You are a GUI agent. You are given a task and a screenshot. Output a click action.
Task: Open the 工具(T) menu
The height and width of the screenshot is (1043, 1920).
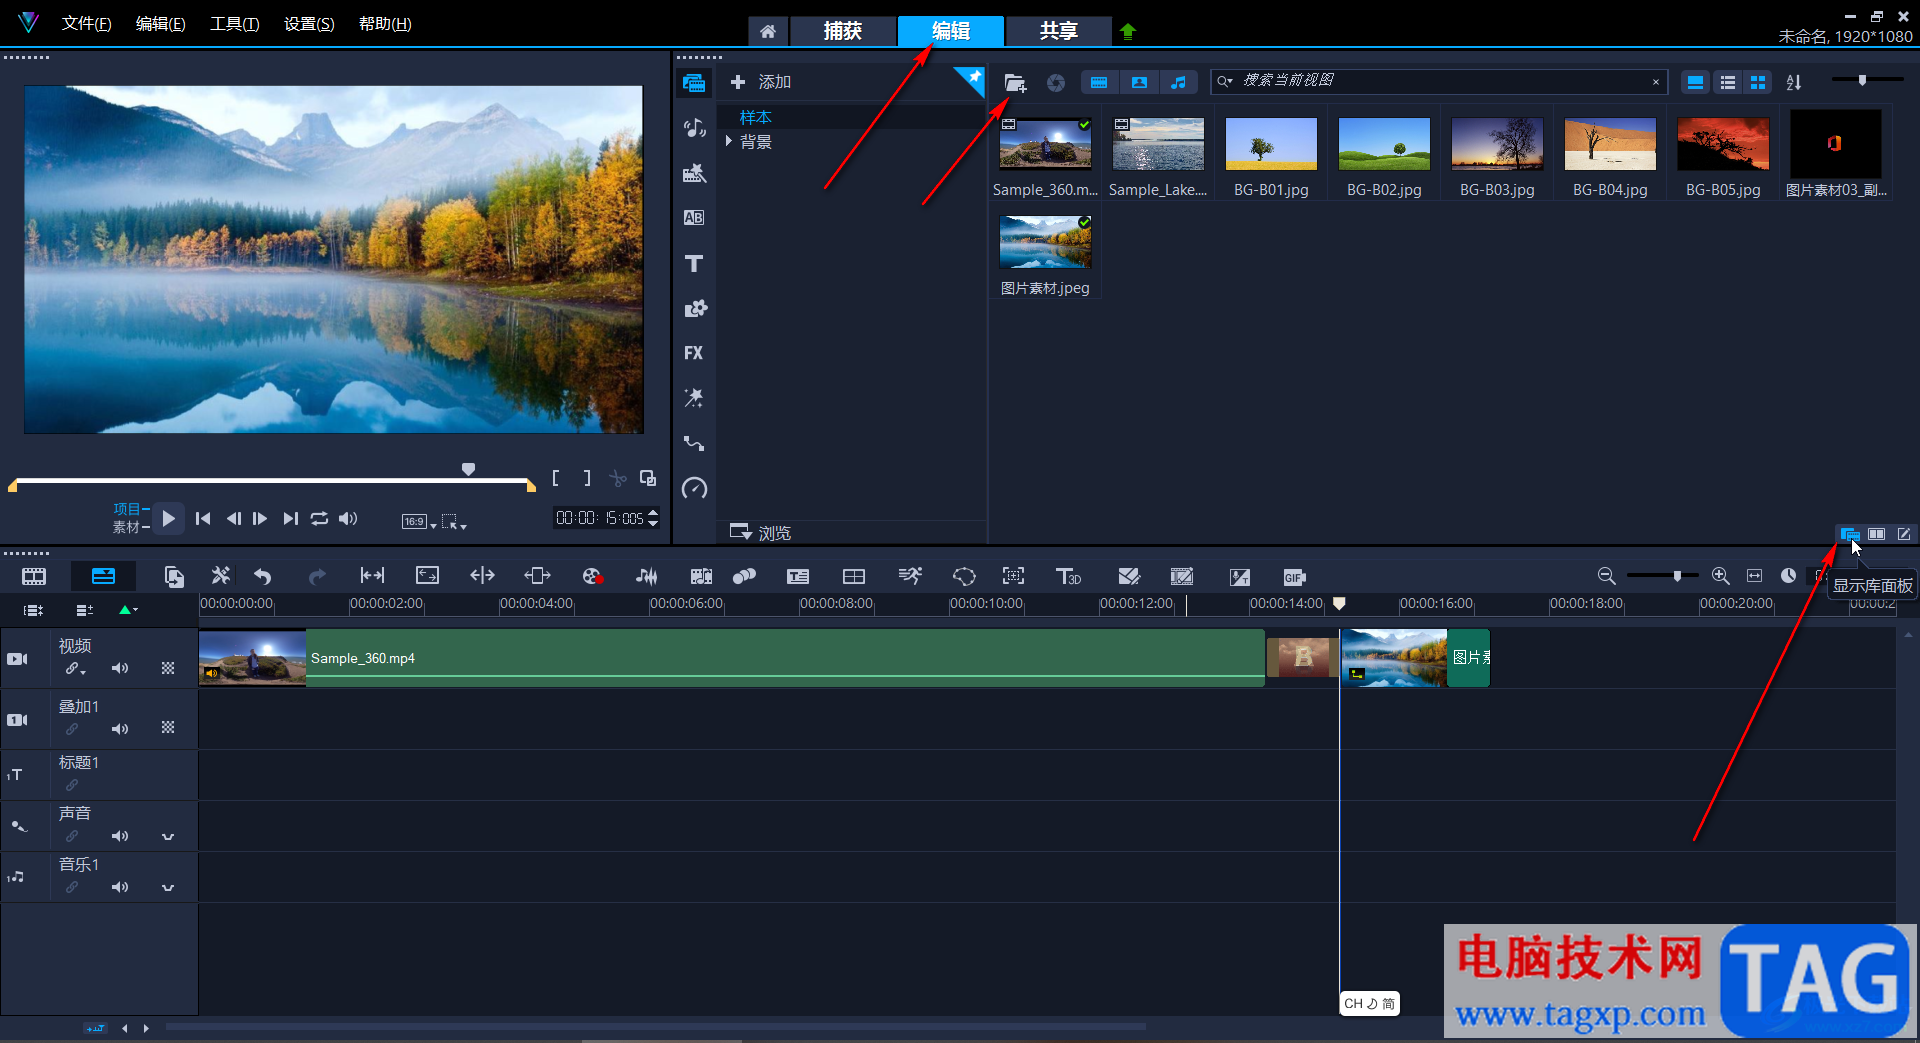click(x=234, y=24)
